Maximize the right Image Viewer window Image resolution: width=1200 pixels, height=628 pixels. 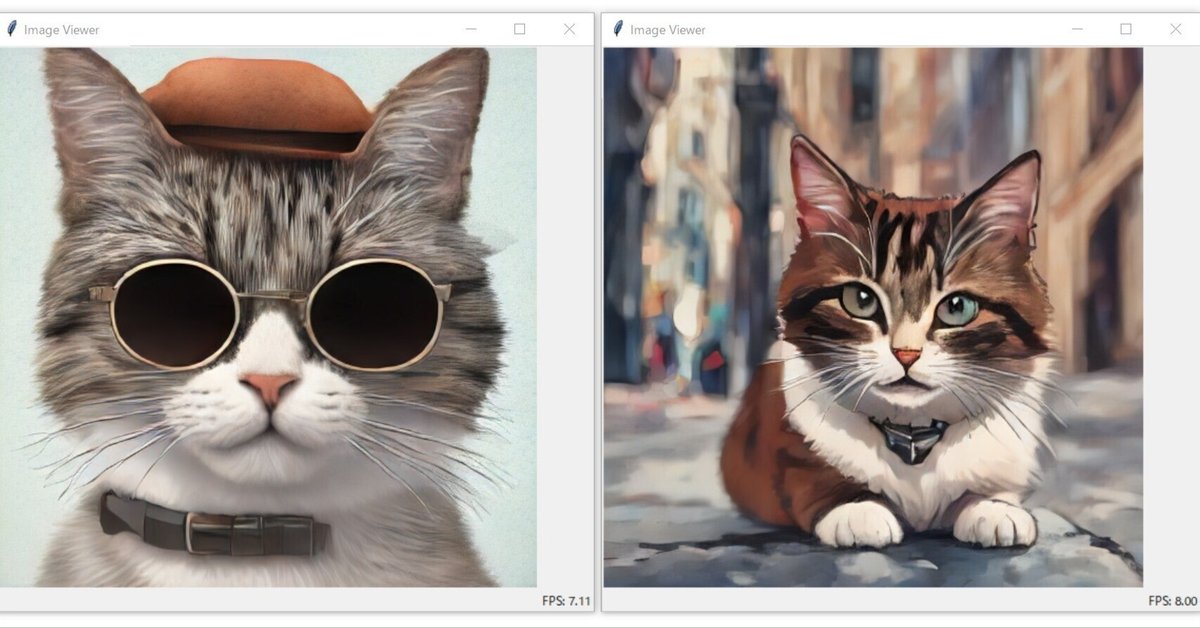coord(1126,29)
